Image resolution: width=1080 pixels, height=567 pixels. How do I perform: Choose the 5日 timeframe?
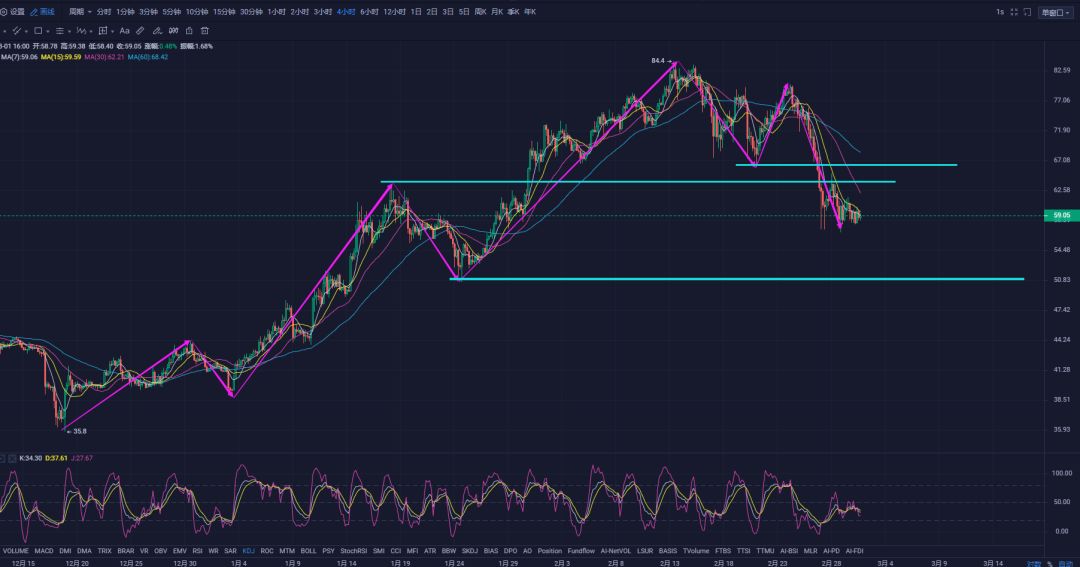point(464,12)
